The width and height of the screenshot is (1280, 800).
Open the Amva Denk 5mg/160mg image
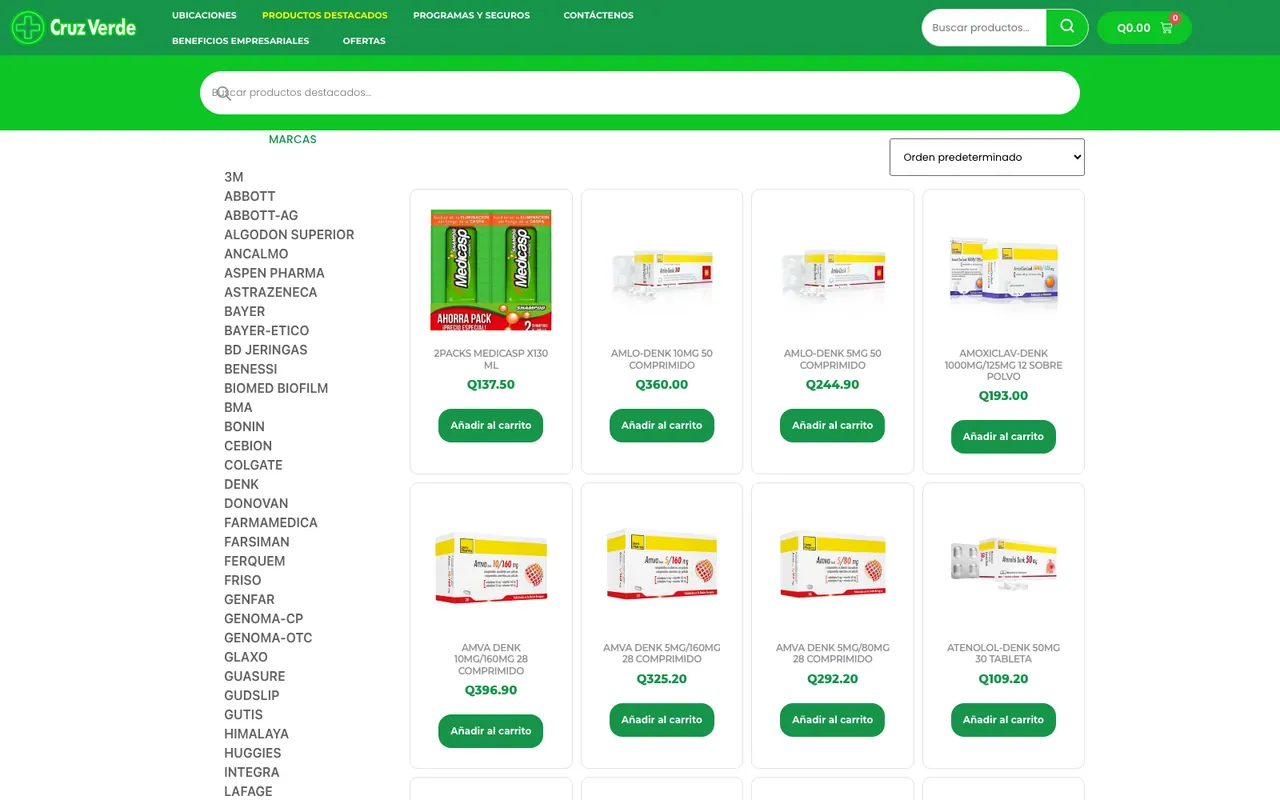pyautogui.click(x=662, y=564)
